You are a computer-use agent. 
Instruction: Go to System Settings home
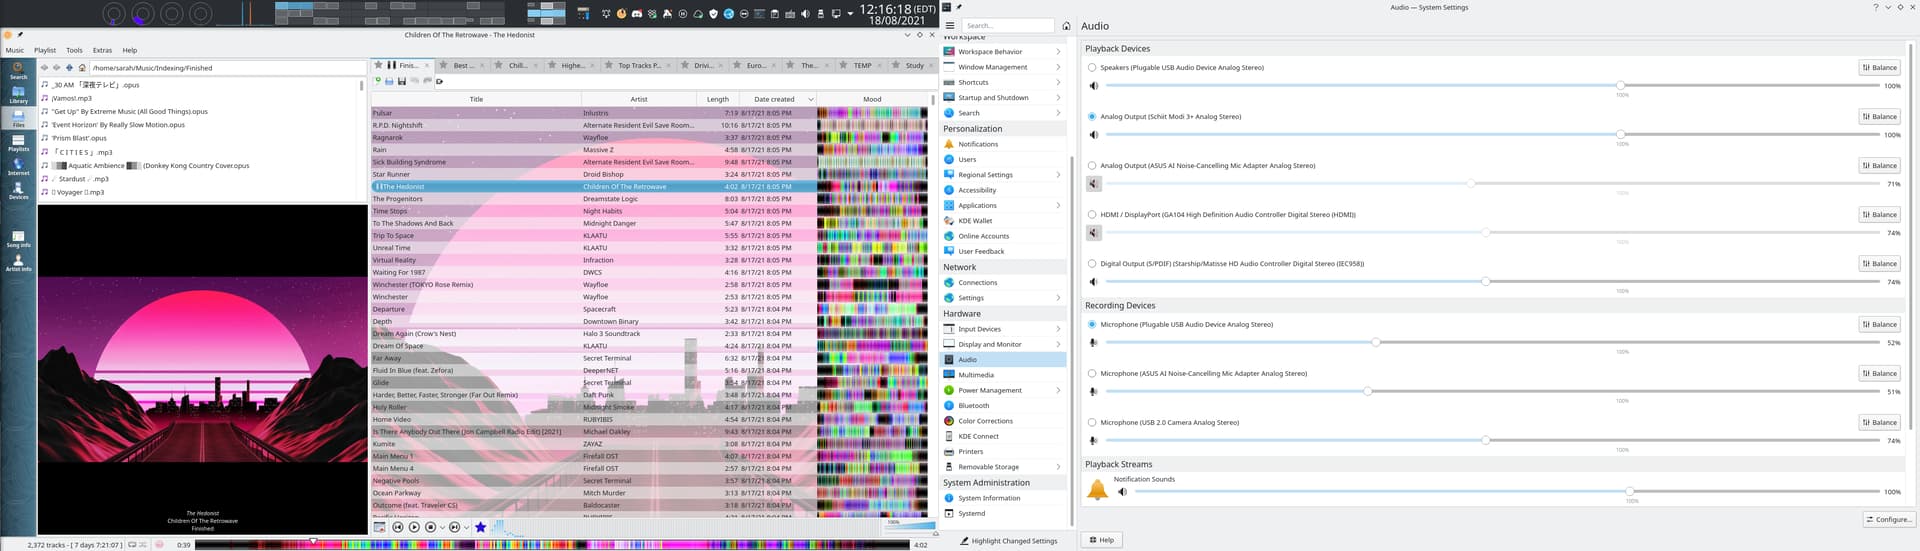(x=1066, y=26)
